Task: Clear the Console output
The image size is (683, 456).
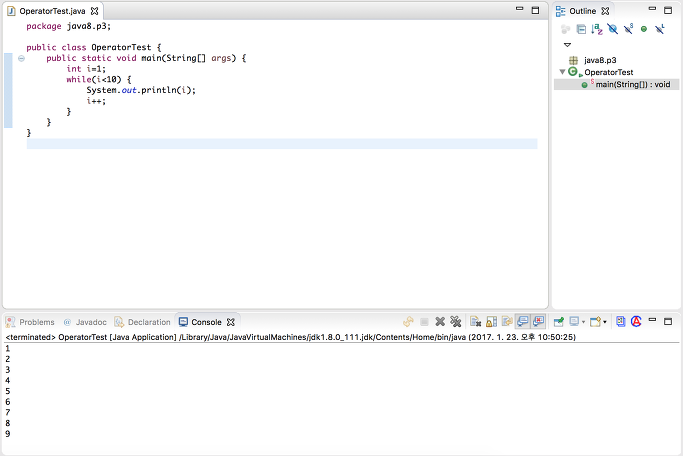Action: click(476, 322)
